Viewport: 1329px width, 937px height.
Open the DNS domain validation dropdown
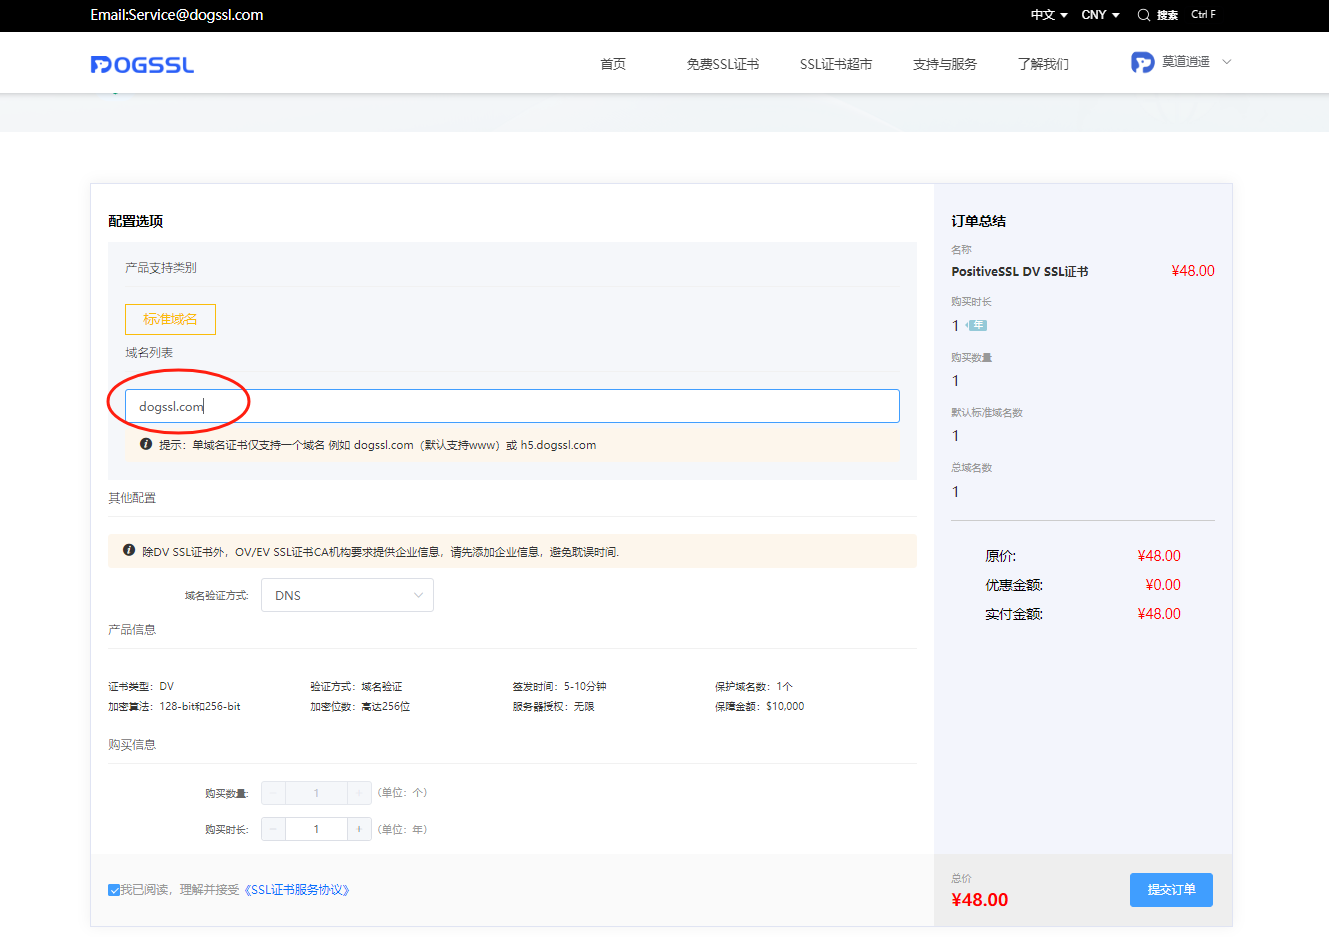tap(347, 595)
